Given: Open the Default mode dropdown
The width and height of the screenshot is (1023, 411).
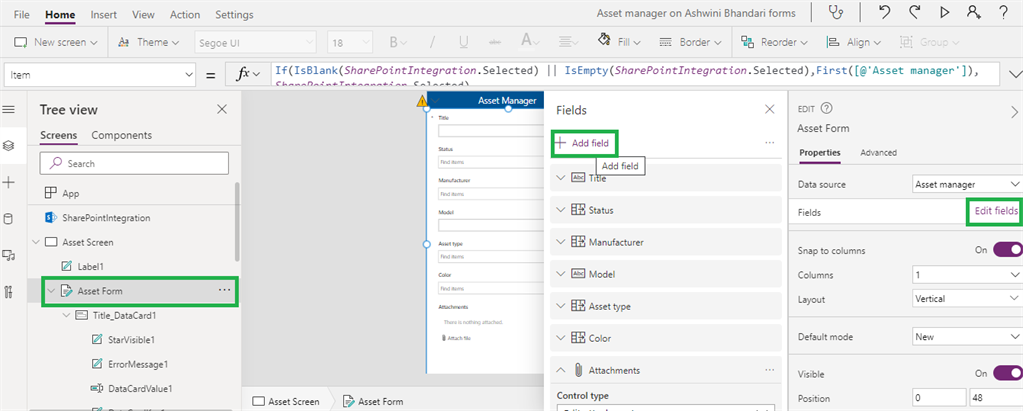Looking at the screenshot, I should coord(966,337).
